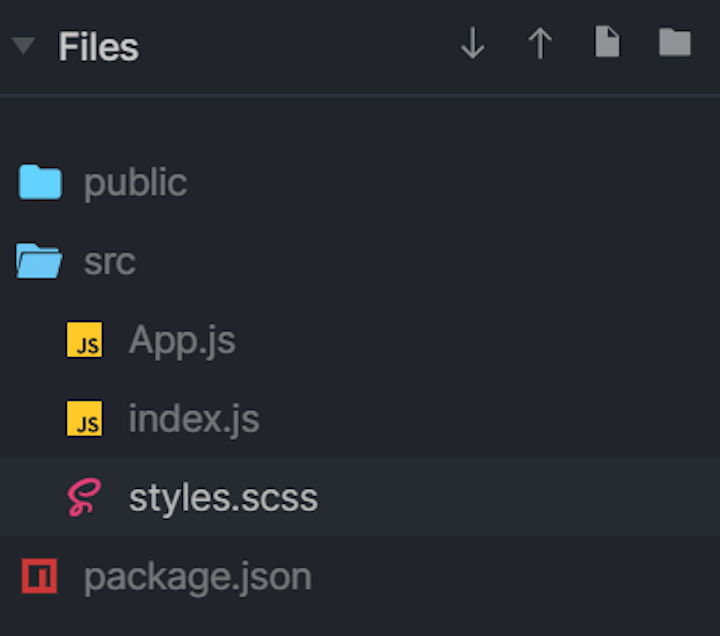The image size is (720, 636).
Task: Click empty space right of styles.scss row
Action: tap(520, 498)
